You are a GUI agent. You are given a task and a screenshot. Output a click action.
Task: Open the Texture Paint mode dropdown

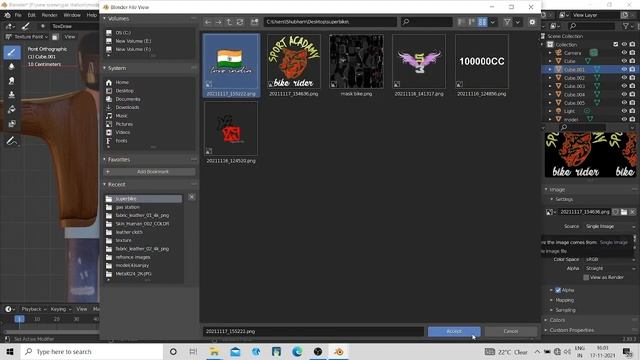(x=27, y=37)
